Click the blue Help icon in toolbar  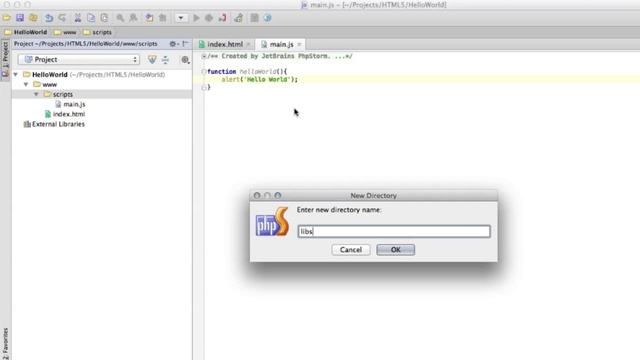click(267, 18)
